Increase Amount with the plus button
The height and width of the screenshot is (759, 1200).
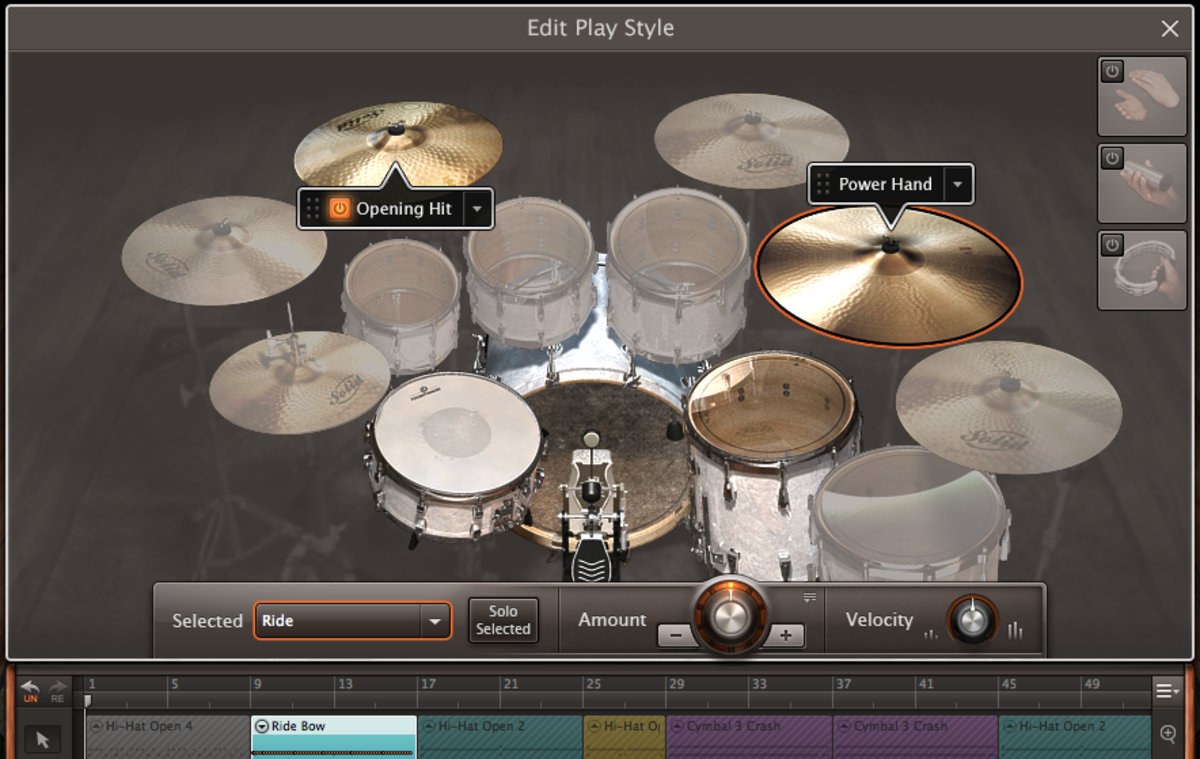tap(786, 635)
